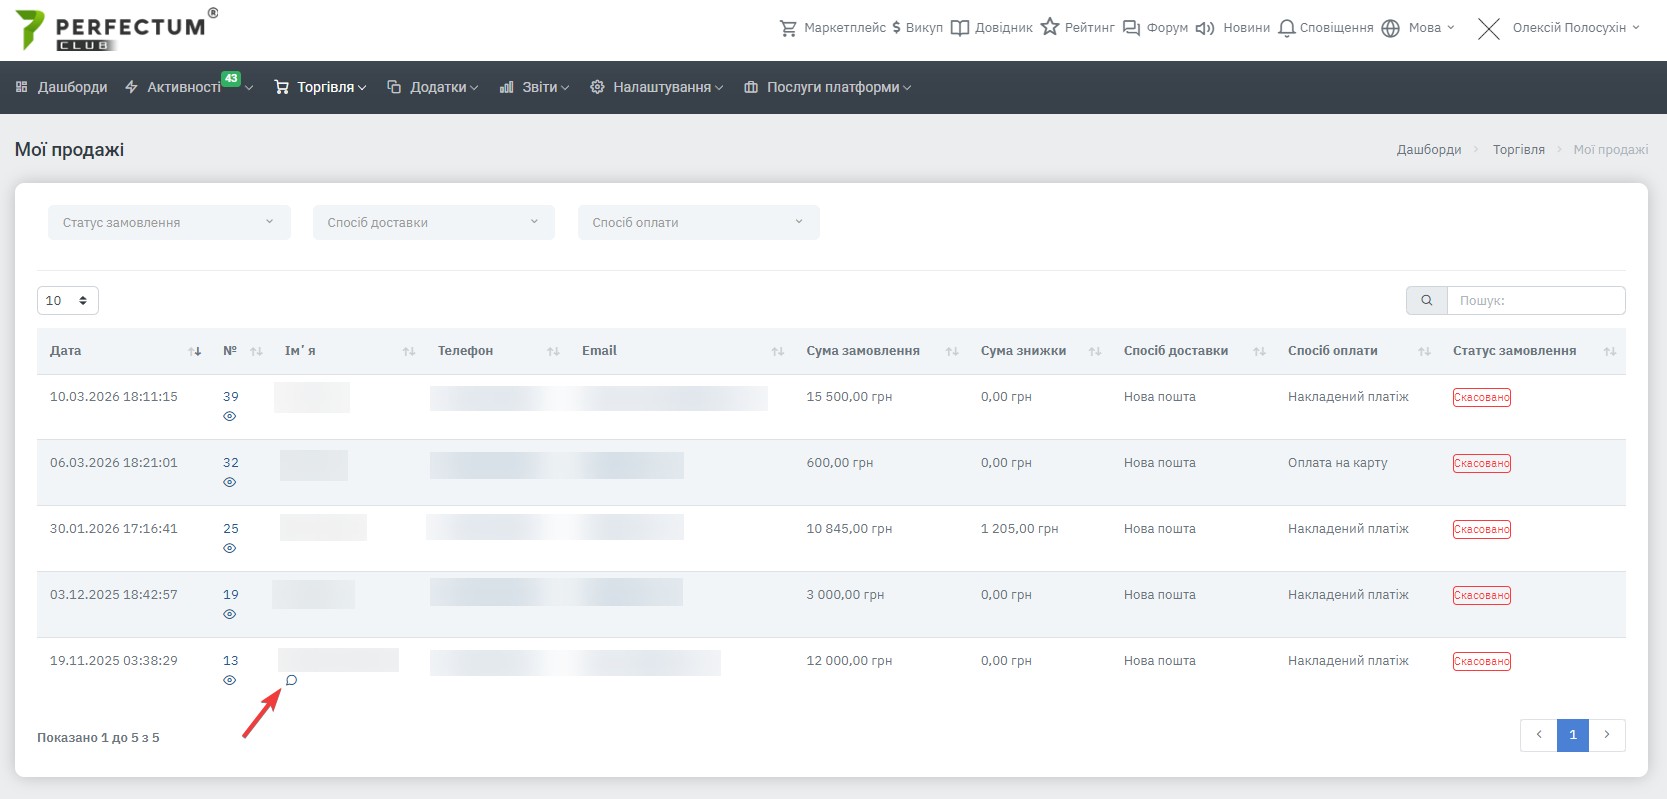Click the Довідник book icon
Image resolution: width=1667 pixels, height=799 pixels.
[x=959, y=28]
